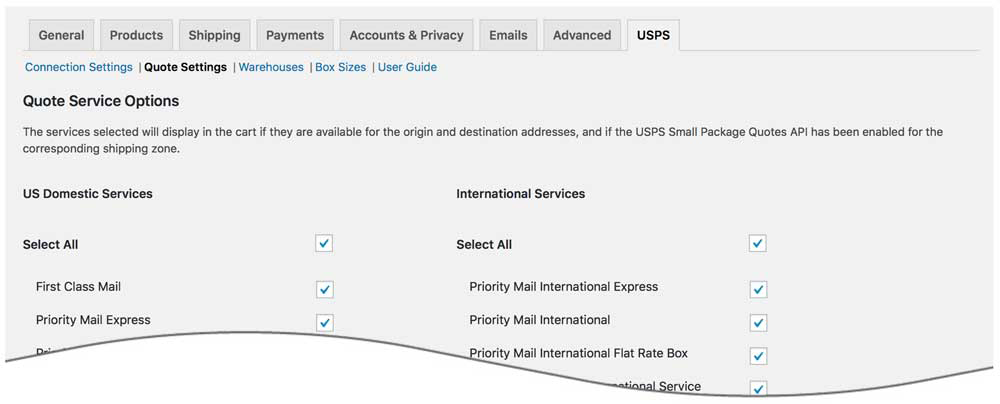Viewport: 1000px width, 404px height.
Task: Go to the Warehouses section
Action: pyautogui.click(x=271, y=67)
